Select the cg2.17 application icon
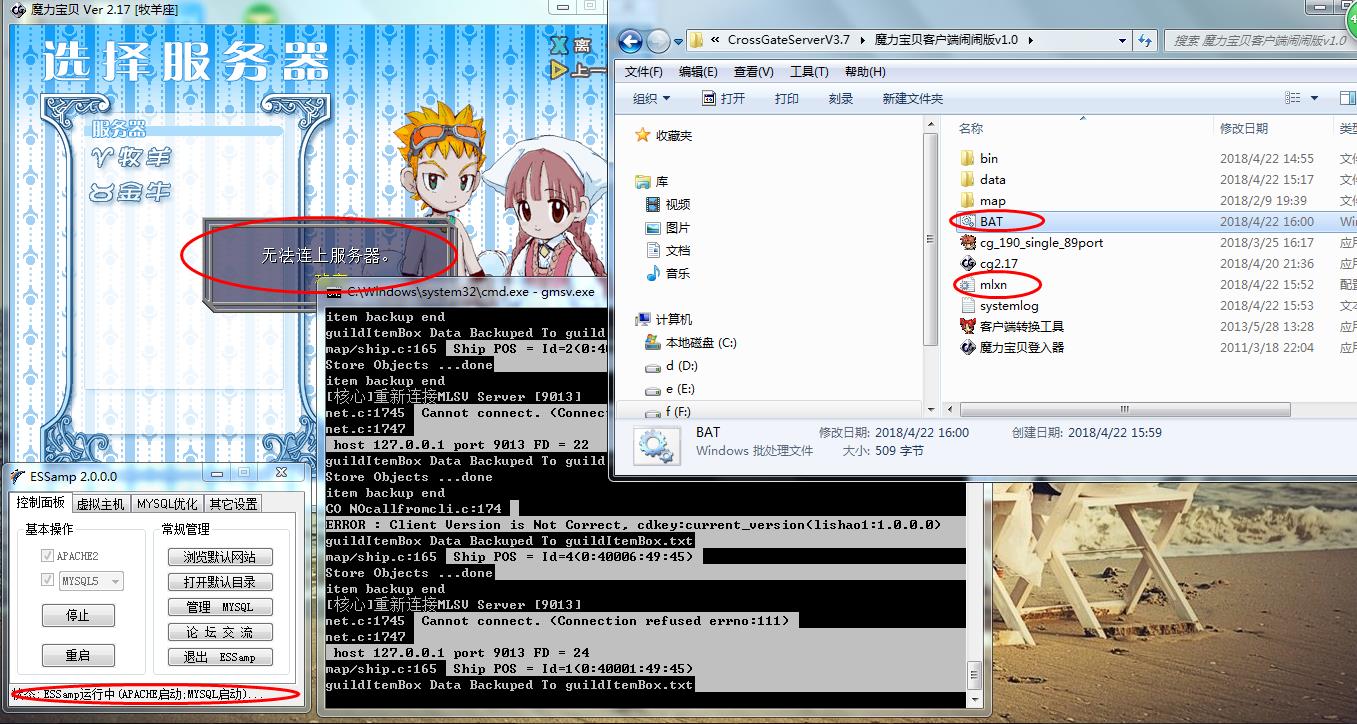This screenshot has width=1357, height=724. (967, 263)
